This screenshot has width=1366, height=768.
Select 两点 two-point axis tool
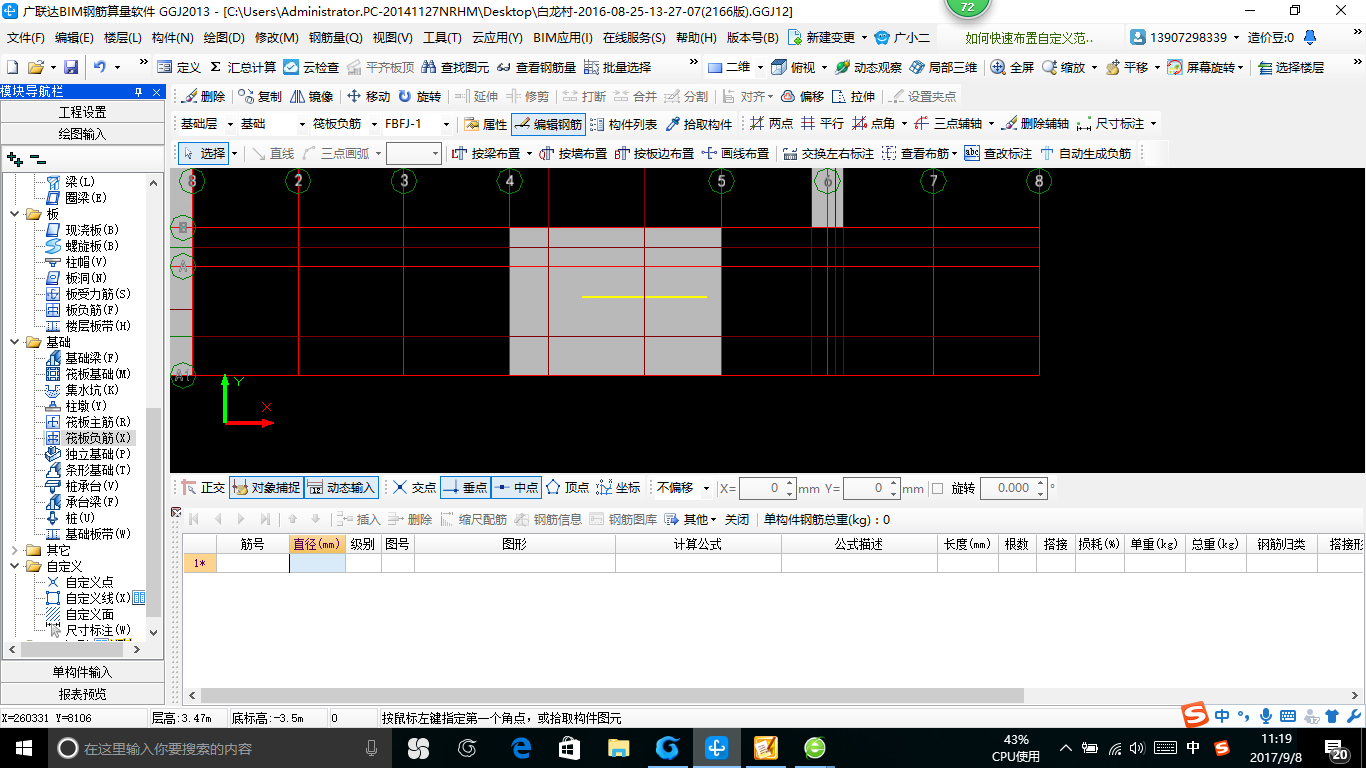pyautogui.click(x=771, y=124)
